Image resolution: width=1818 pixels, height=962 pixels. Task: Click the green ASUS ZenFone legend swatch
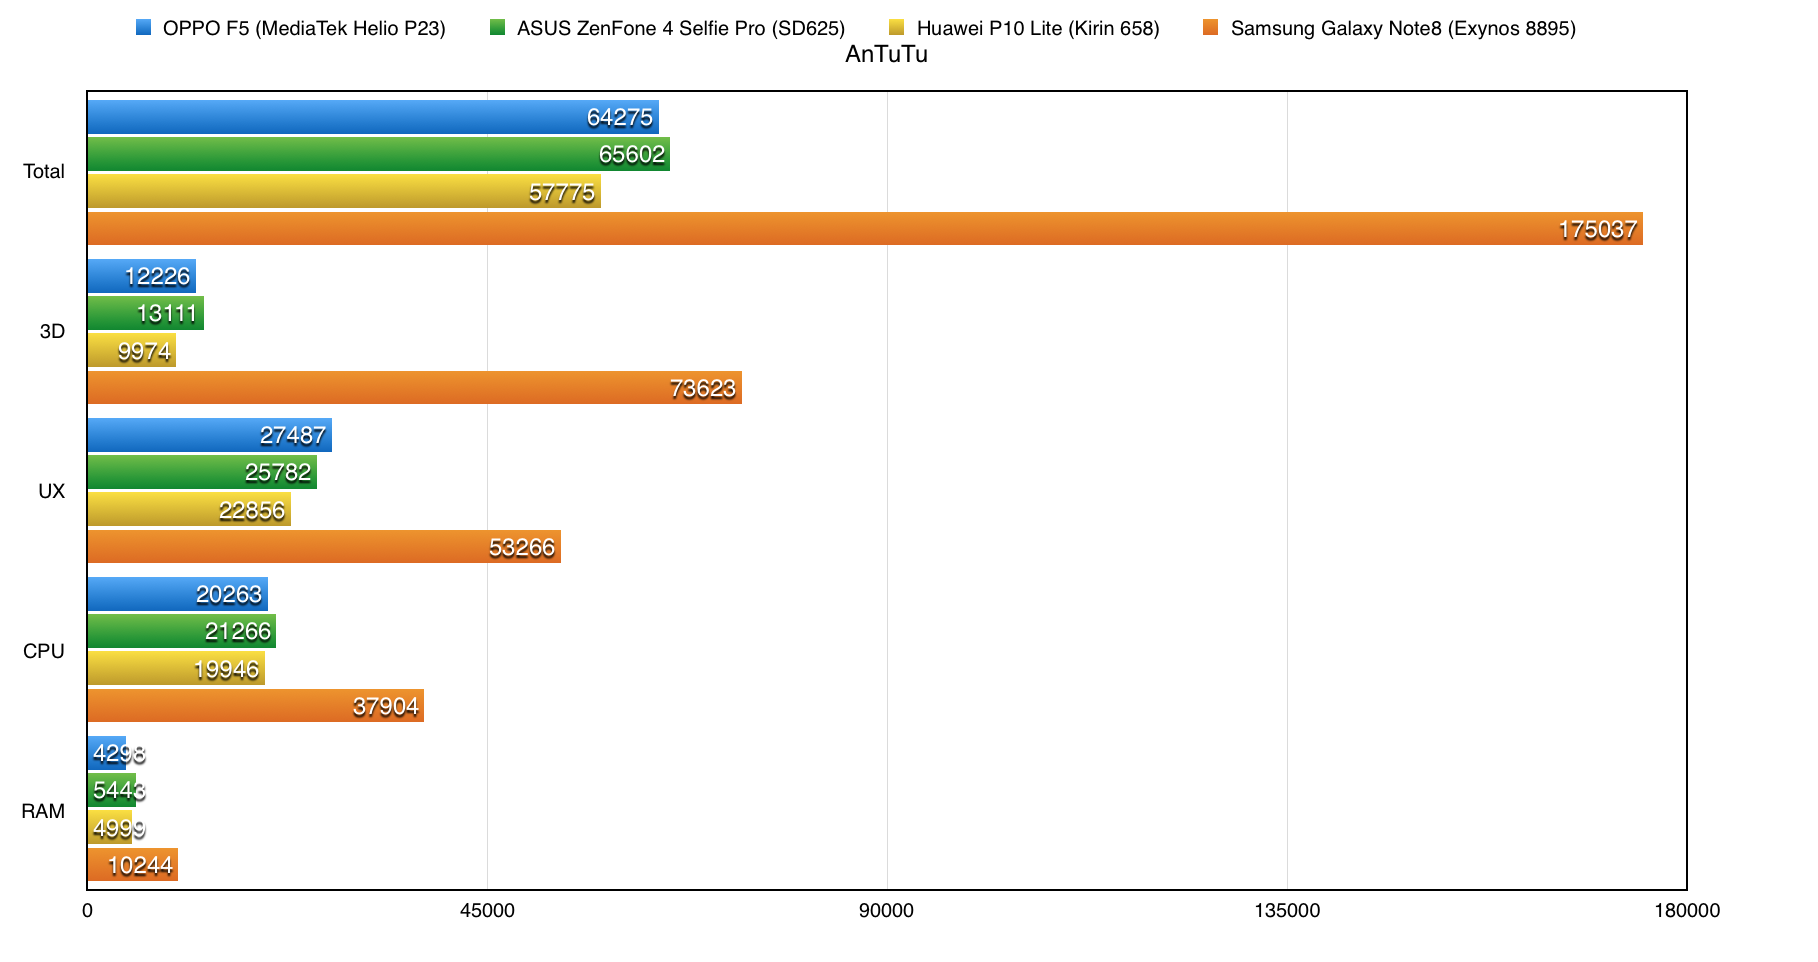coord(498,28)
